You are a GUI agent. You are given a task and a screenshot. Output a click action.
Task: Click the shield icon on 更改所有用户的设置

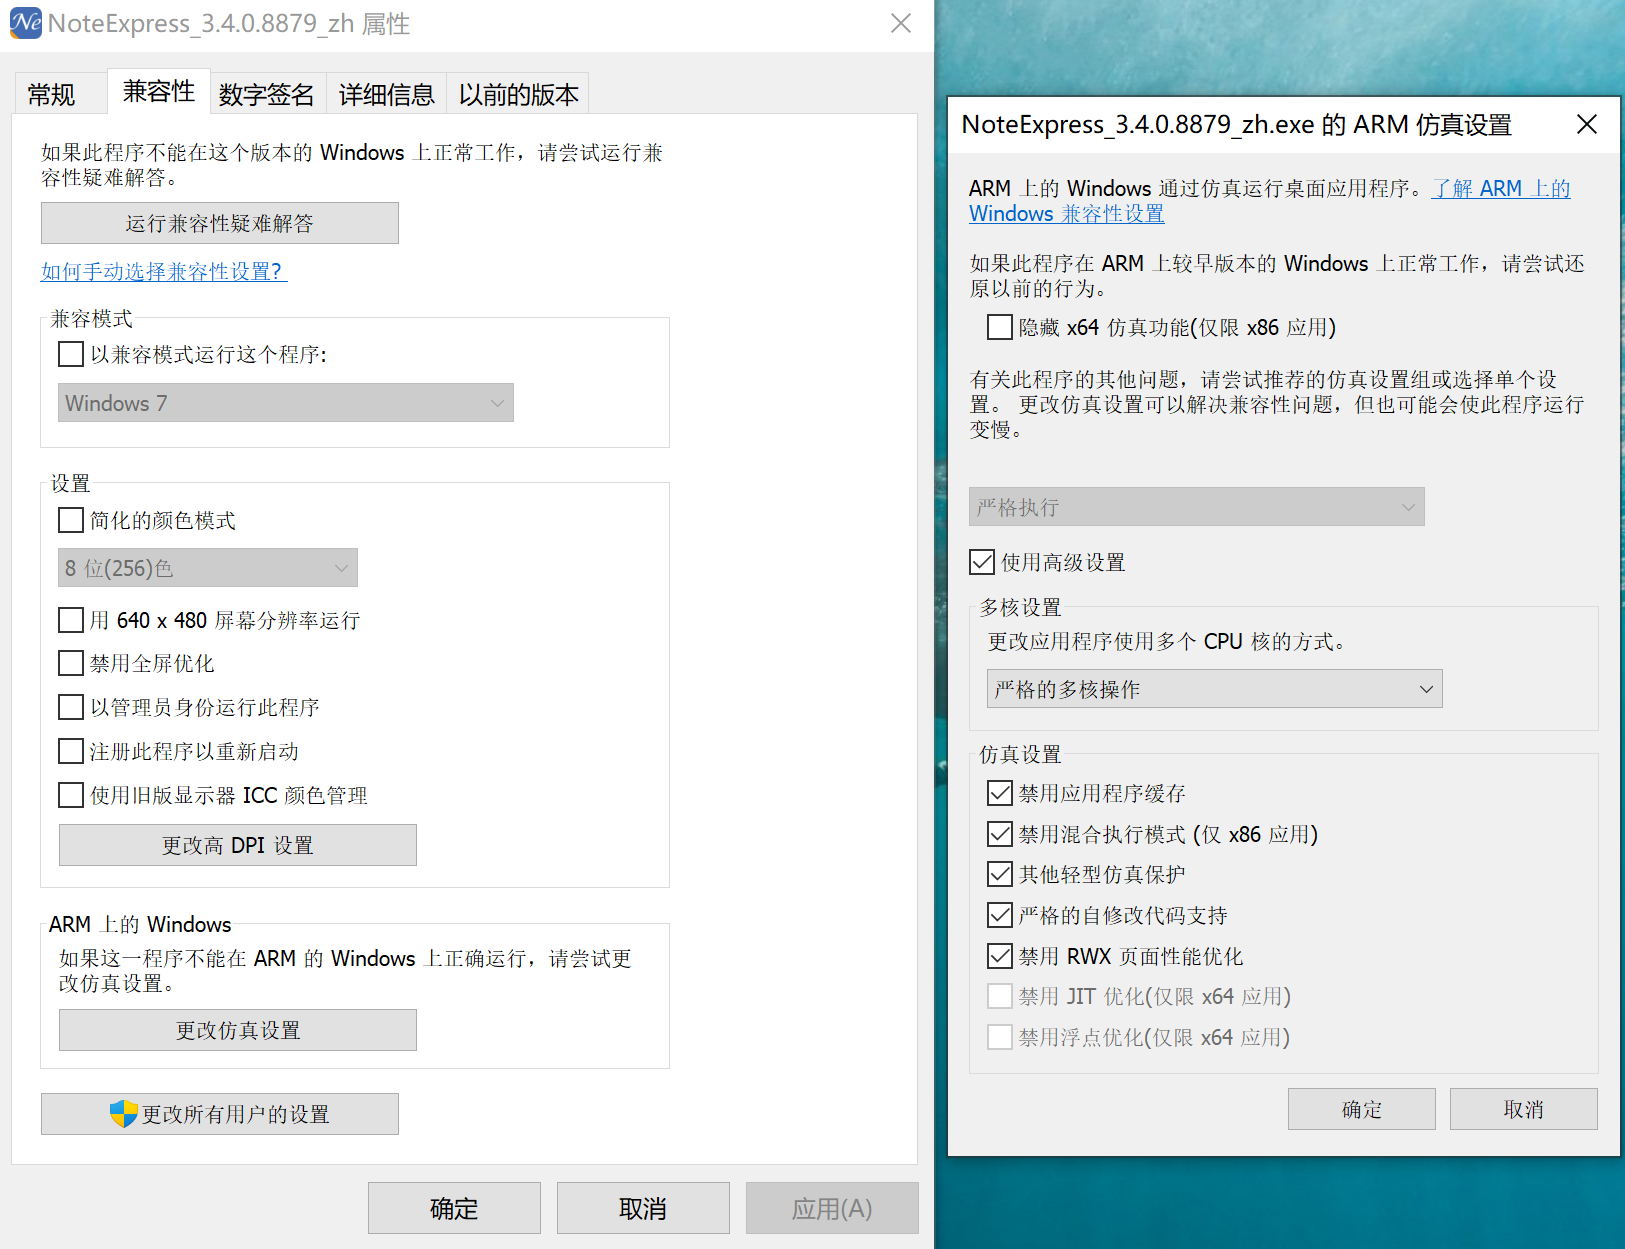123,1113
